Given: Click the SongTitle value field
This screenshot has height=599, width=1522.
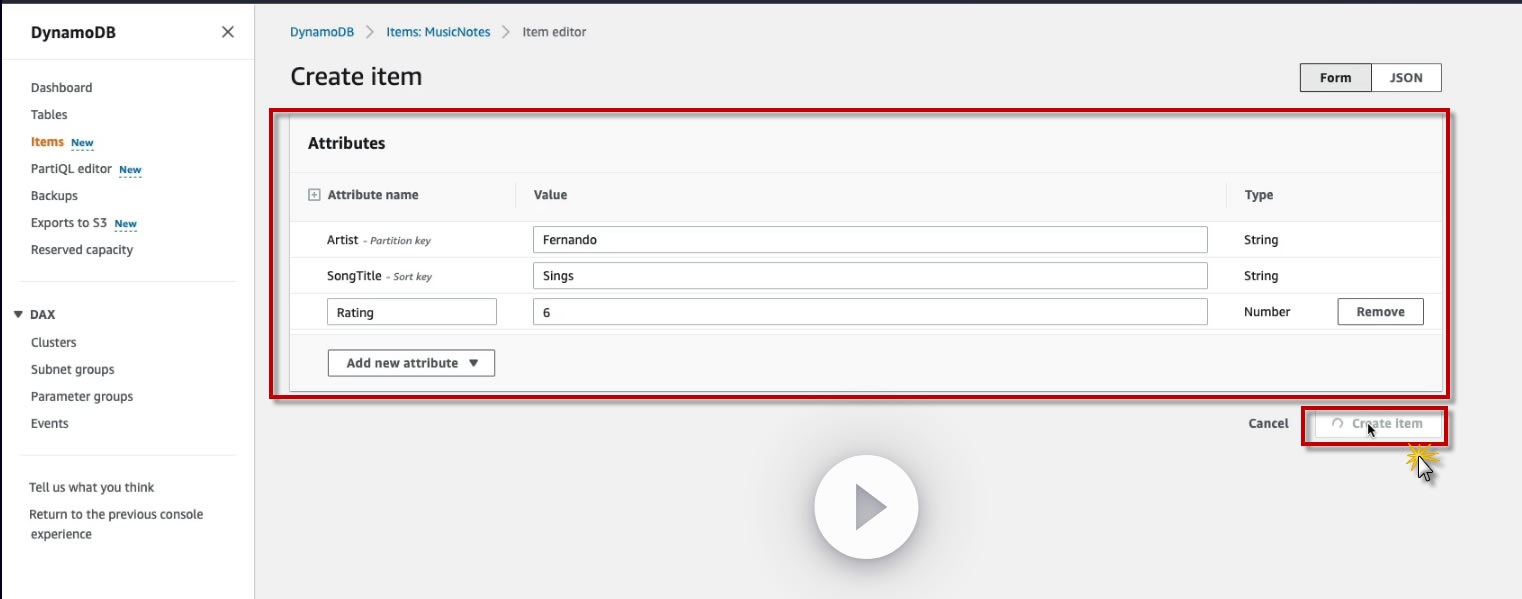Looking at the screenshot, I should [x=870, y=276].
